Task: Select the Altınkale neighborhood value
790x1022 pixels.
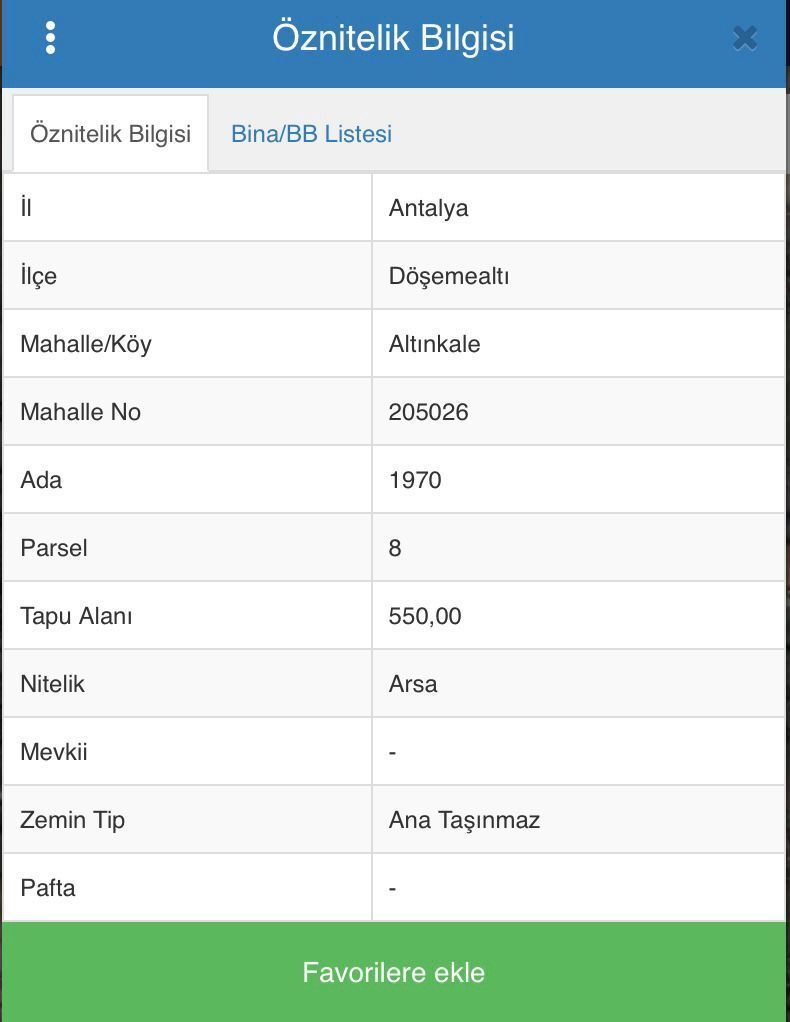Action: click(x=434, y=344)
